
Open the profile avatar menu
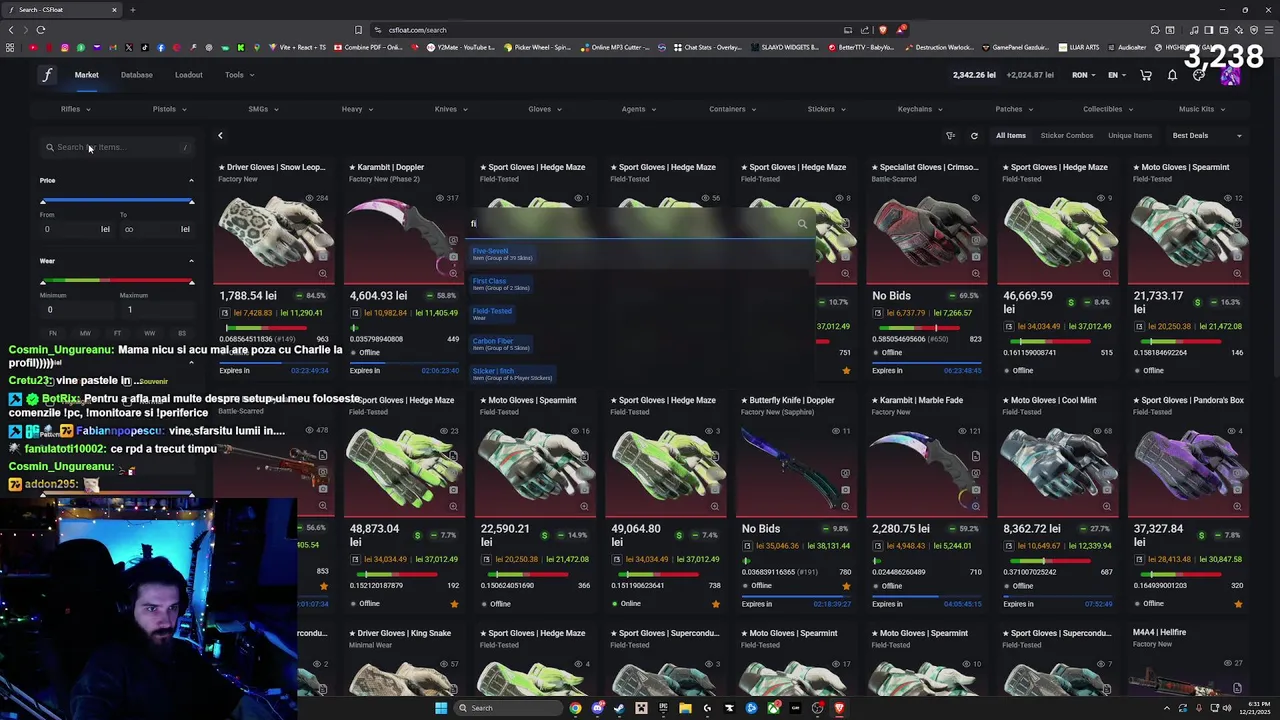click(1230, 75)
